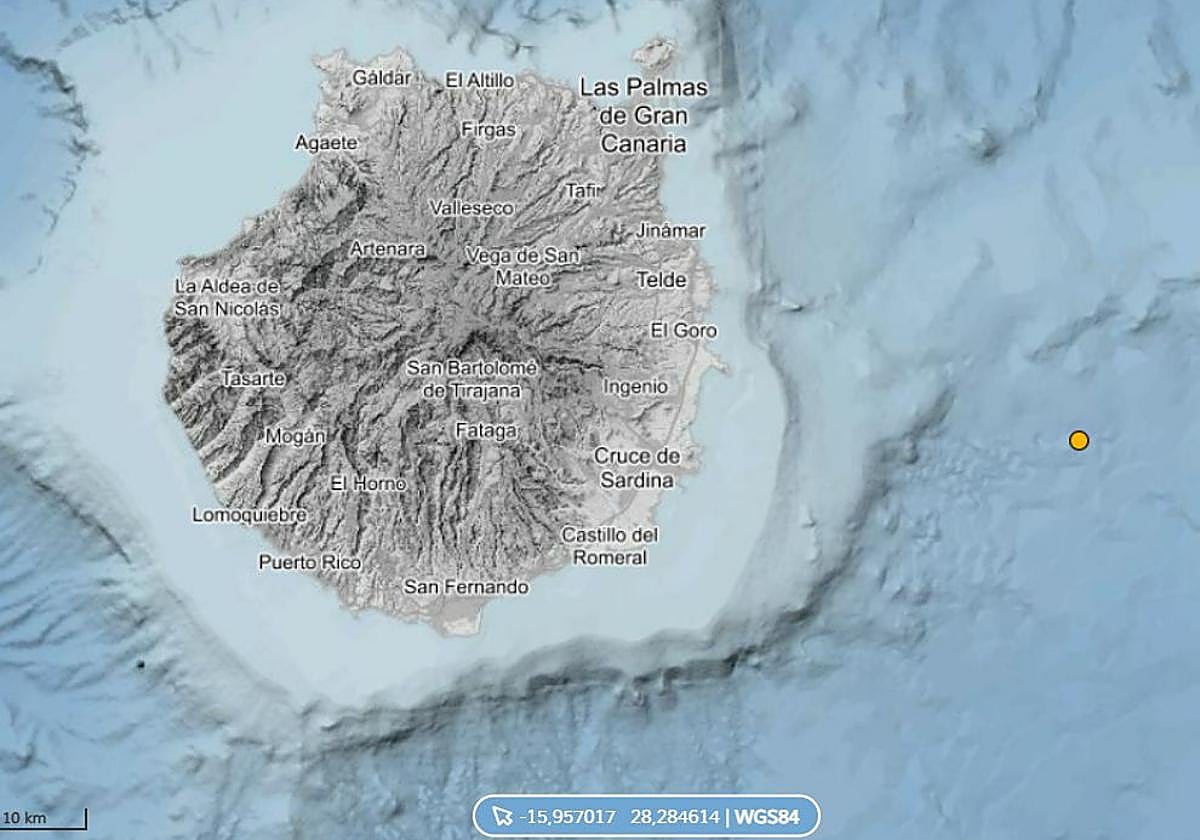1200x840 pixels.
Task: Click the Puerto Rico town label
Action: [310, 562]
